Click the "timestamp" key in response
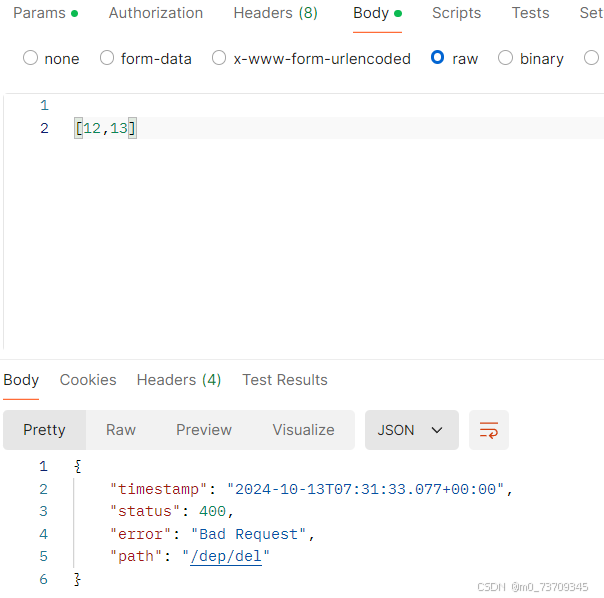 pos(158,489)
